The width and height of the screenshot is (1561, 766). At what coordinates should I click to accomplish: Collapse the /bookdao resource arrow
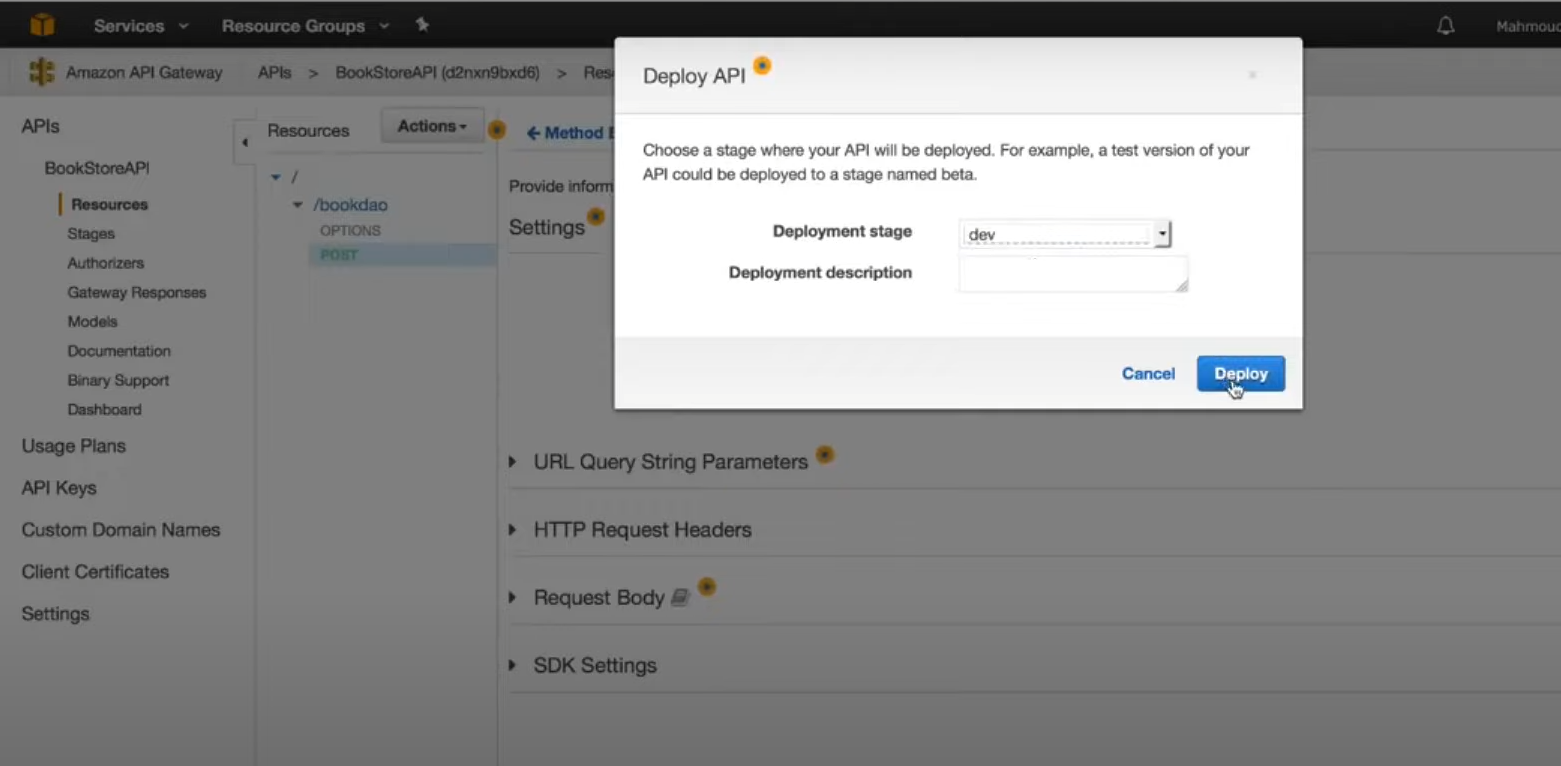coord(297,205)
